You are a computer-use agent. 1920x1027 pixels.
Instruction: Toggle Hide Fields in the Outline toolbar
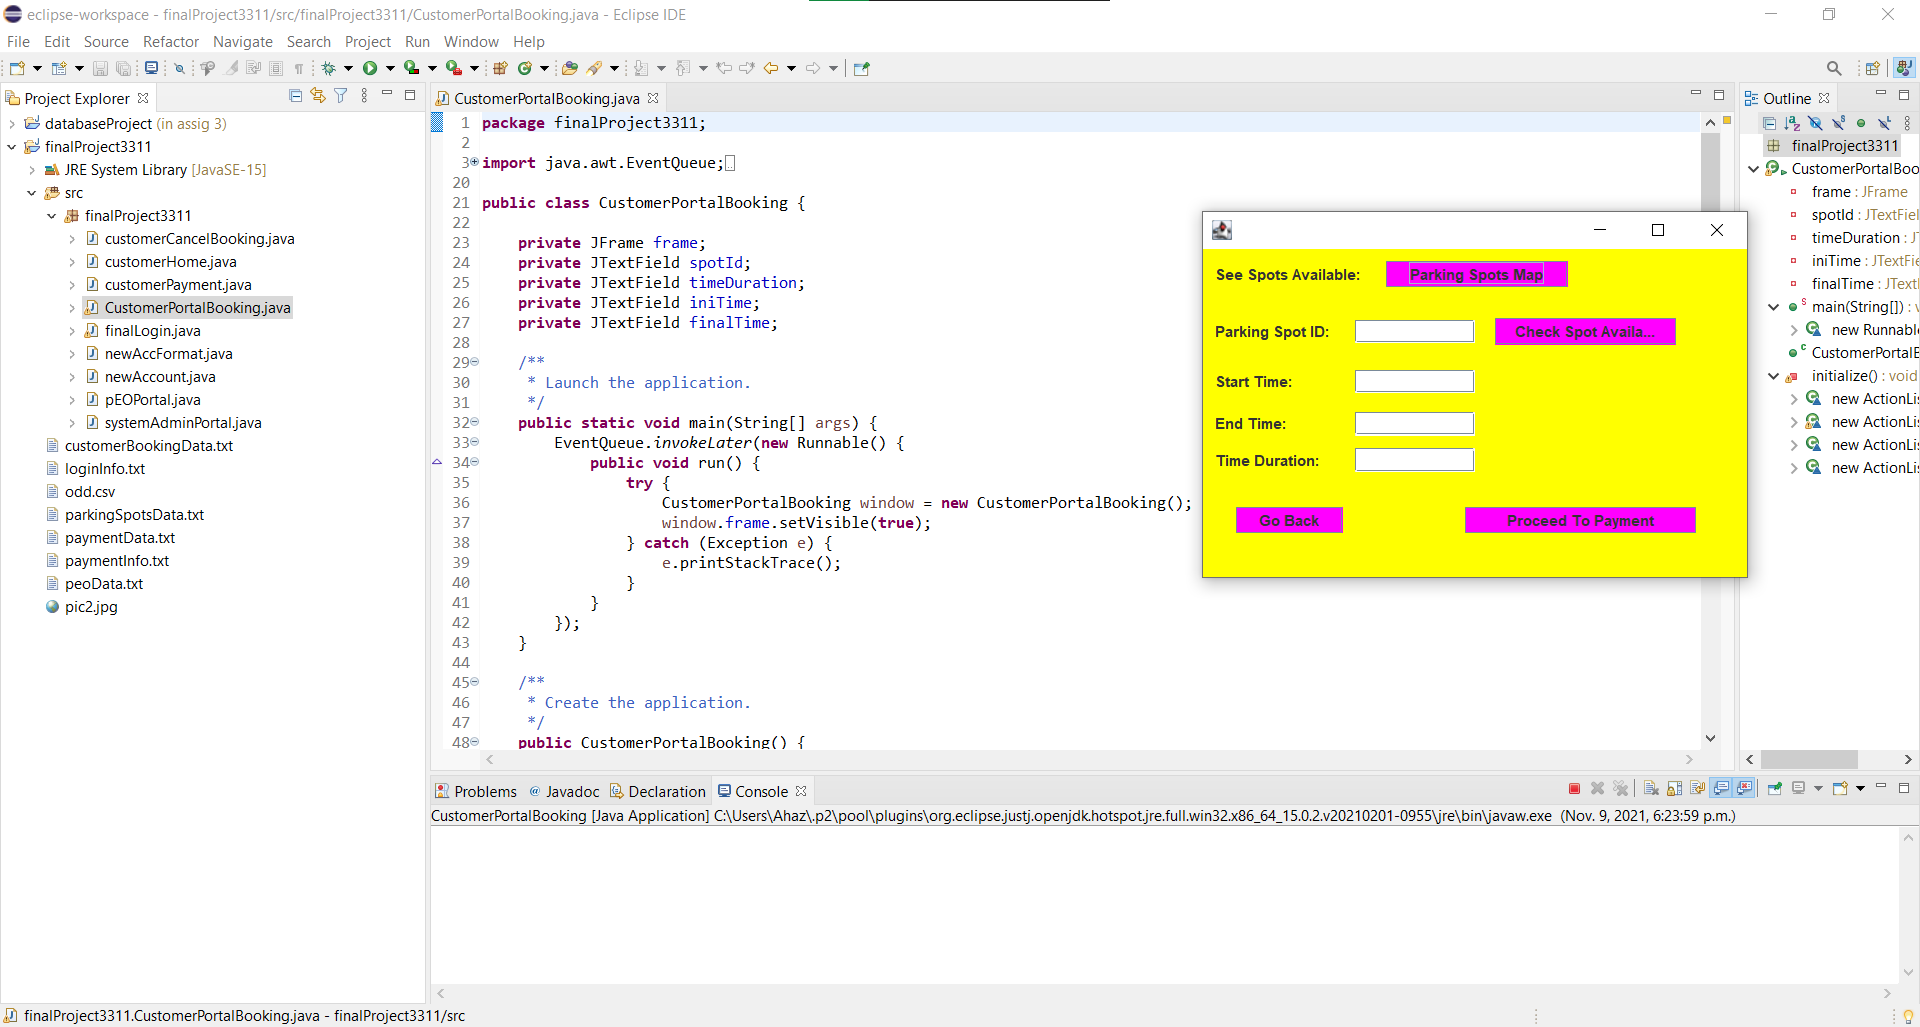tap(1815, 123)
